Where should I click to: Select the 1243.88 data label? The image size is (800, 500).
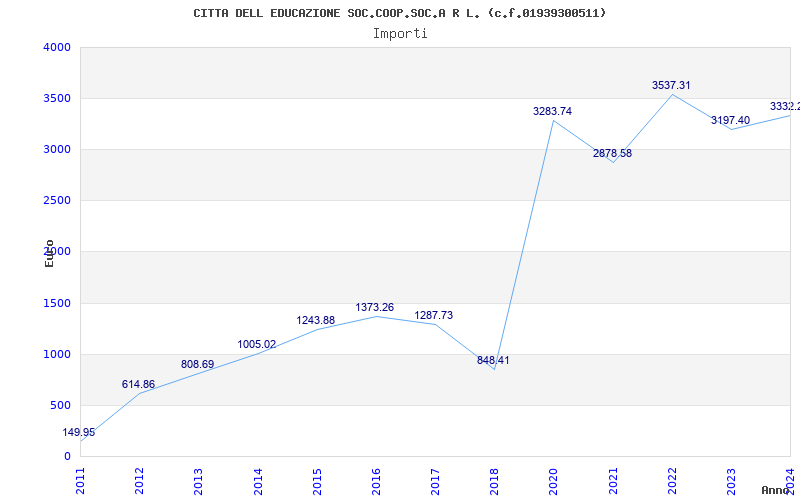pos(316,321)
